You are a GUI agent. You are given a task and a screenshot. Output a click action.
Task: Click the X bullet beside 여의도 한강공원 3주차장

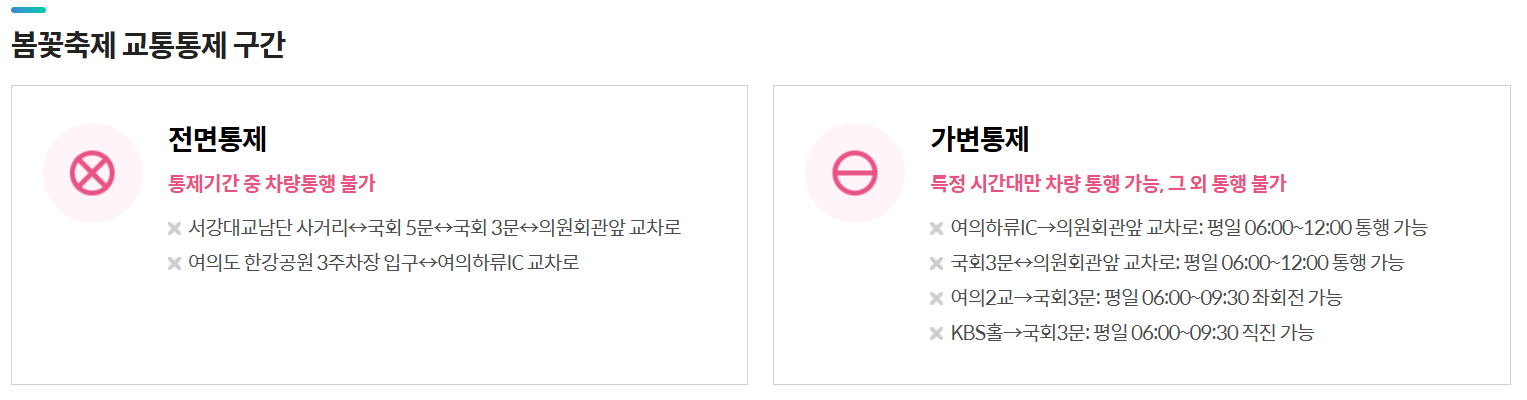point(174,263)
